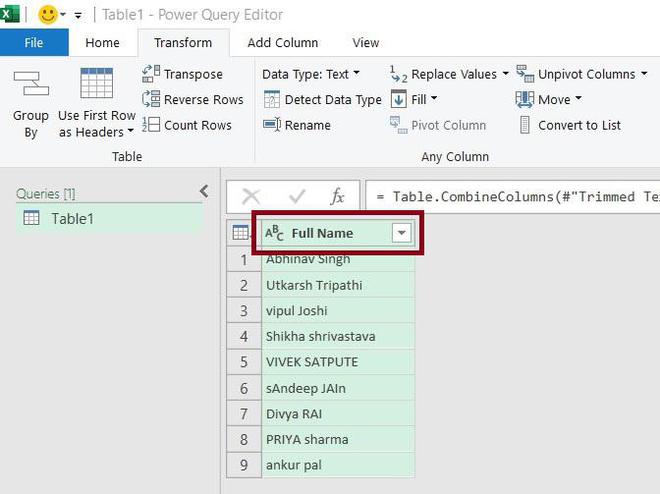Click the Count Rows icon
This screenshot has height=494, width=660.
(x=151, y=125)
